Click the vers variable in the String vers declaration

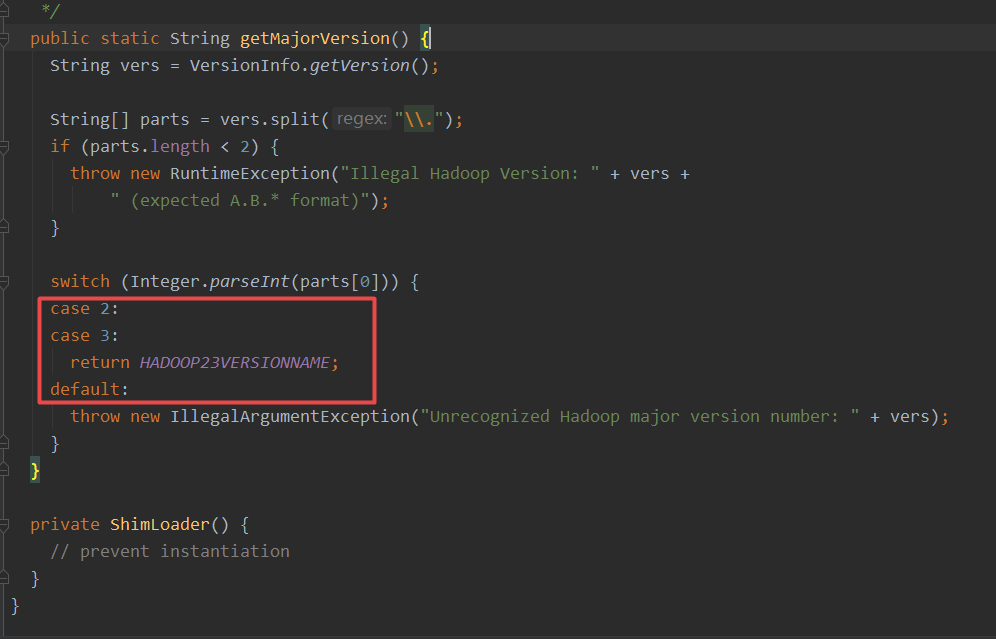pyautogui.click(x=140, y=65)
